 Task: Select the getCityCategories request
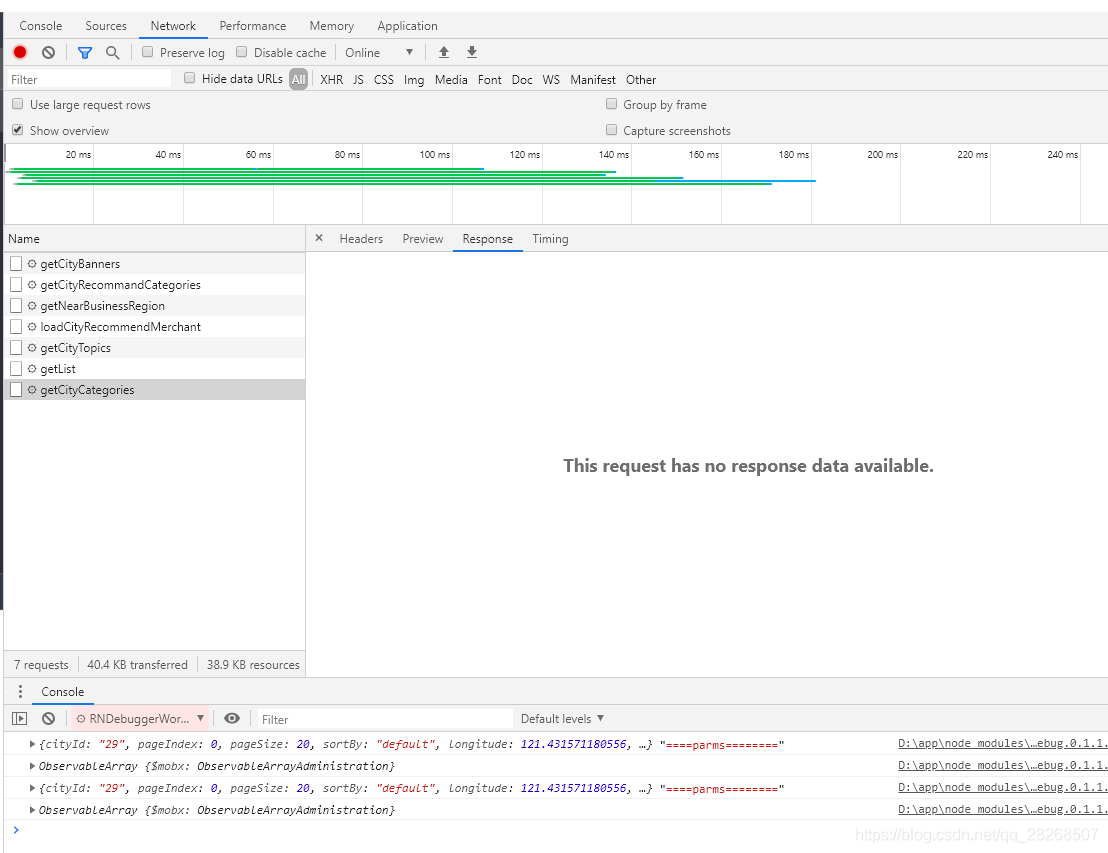pyautogui.click(x=155, y=389)
